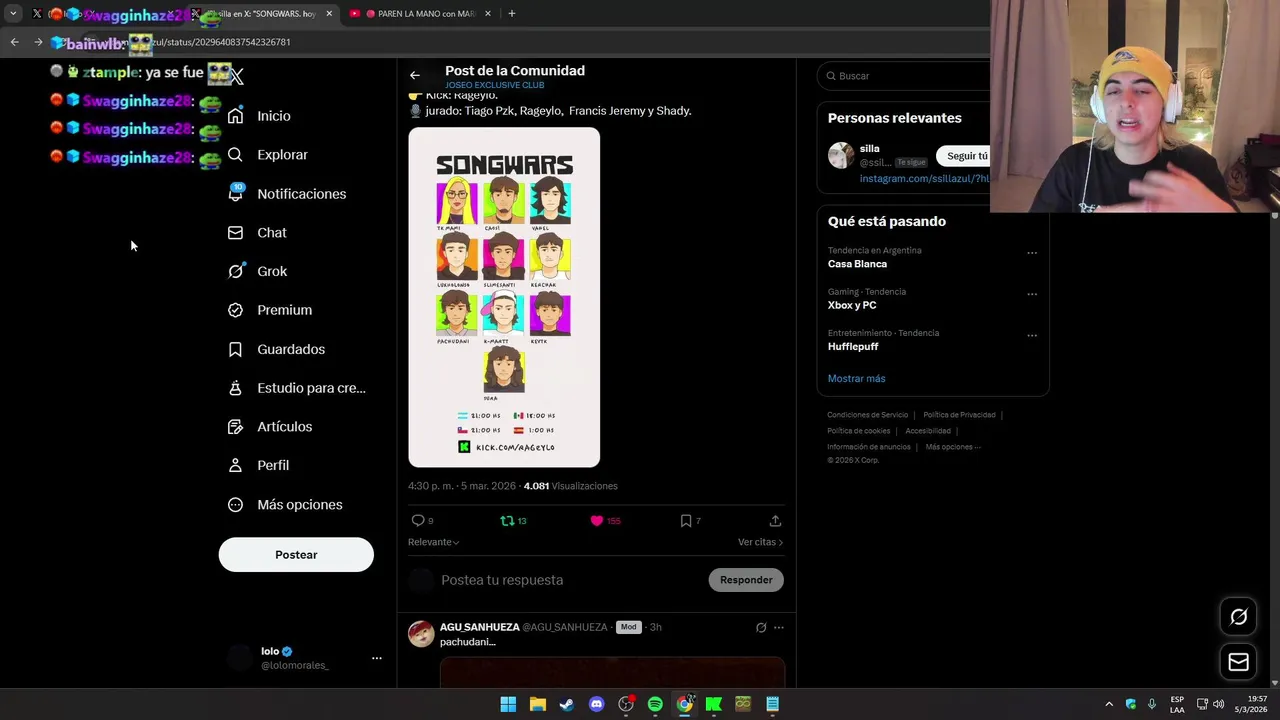1280x720 pixels.
Task: Unlike the post with heart icon
Action: pos(597,521)
